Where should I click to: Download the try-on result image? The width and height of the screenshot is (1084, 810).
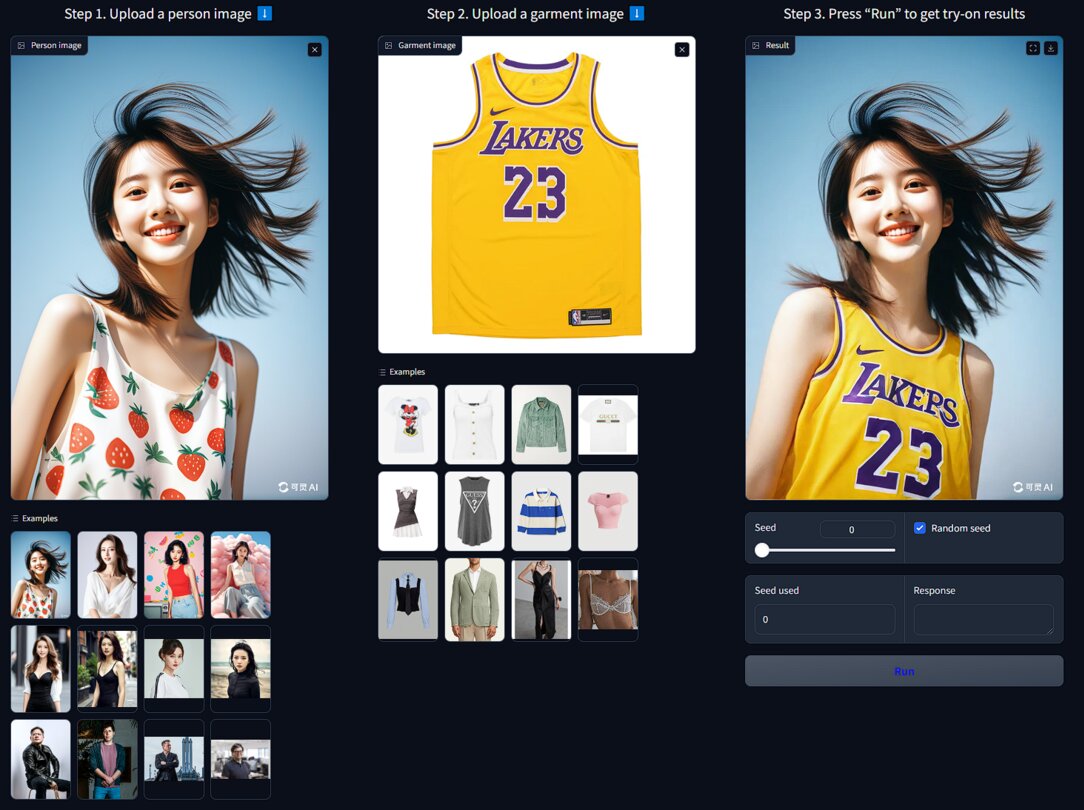1051,47
